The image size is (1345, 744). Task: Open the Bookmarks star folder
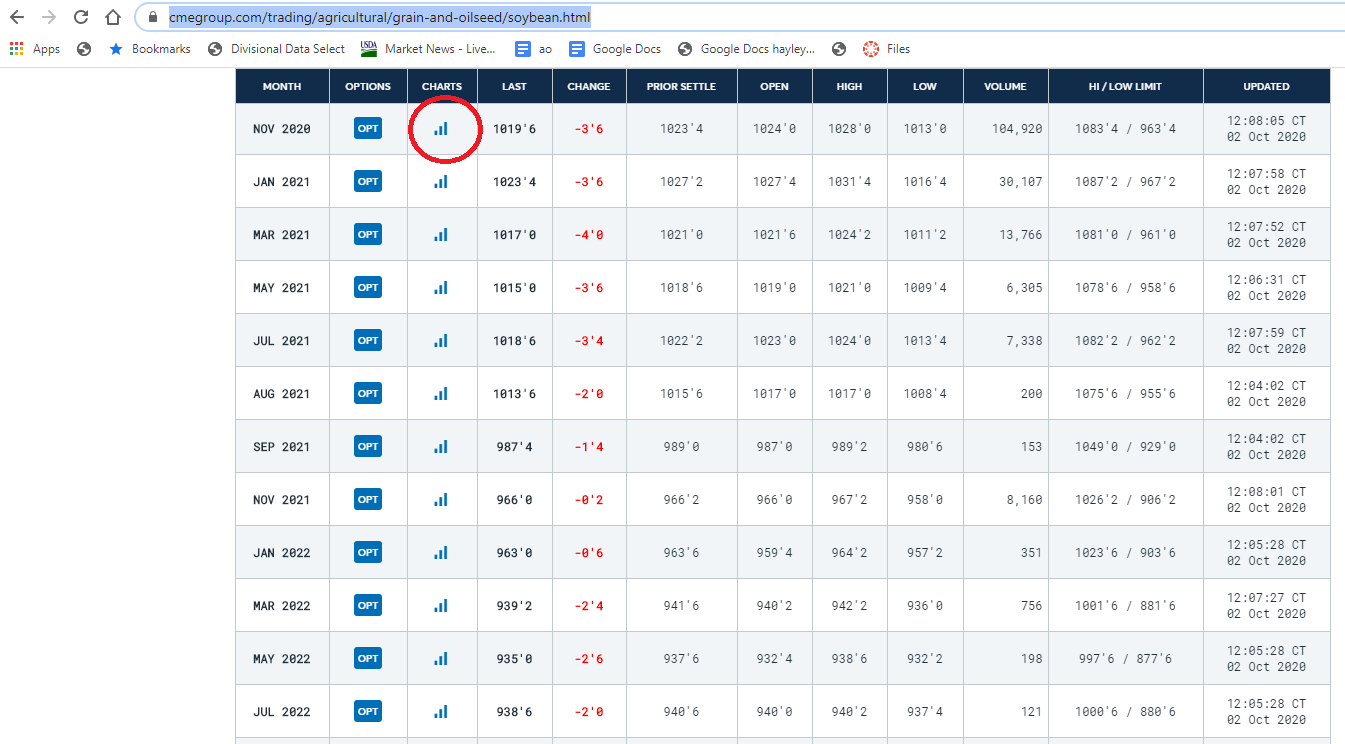pos(149,49)
